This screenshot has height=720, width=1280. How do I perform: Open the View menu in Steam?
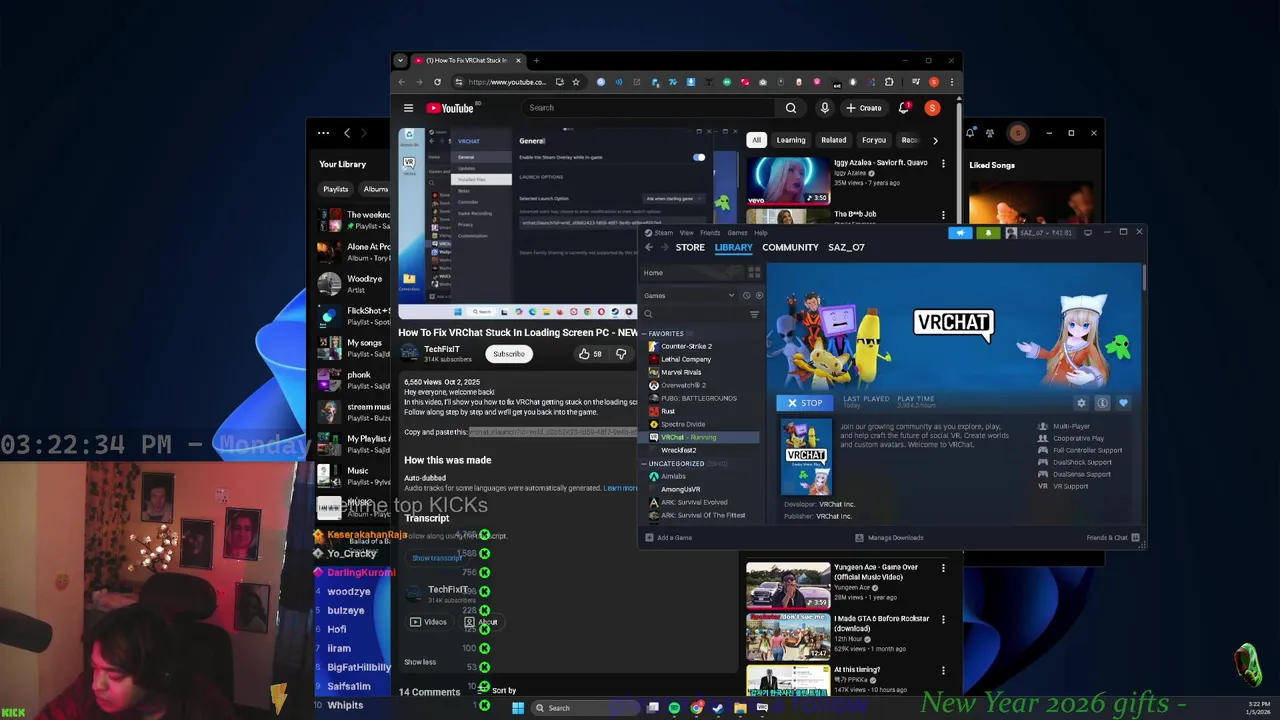tap(687, 233)
